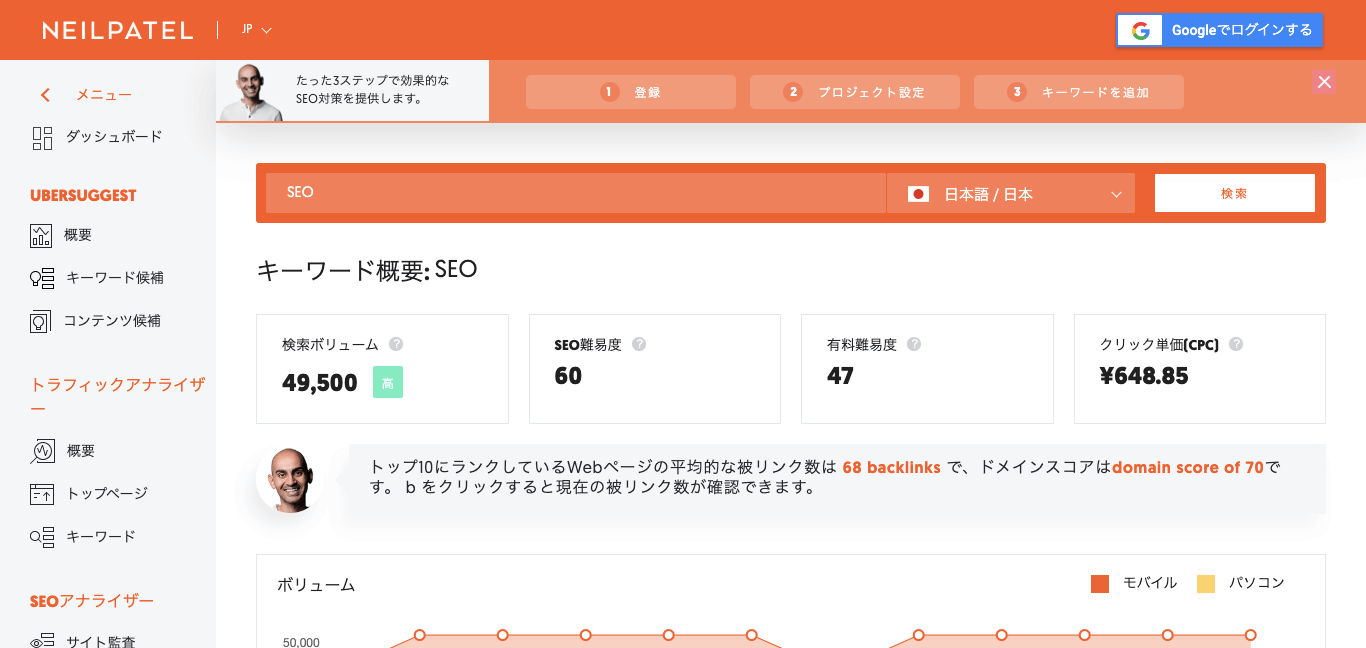The width and height of the screenshot is (1366, 648).
Task: Close the onboarding steps banner
Action: pyautogui.click(x=1325, y=82)
